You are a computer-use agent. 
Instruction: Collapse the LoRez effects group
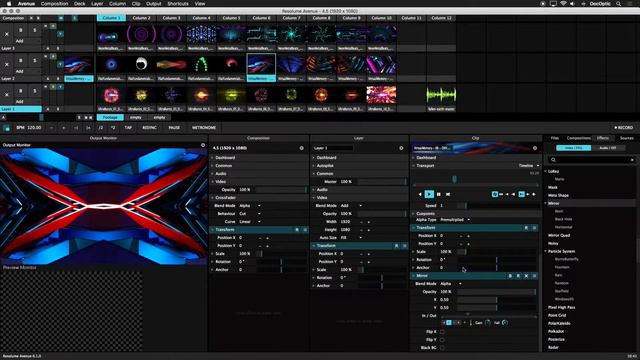point(546,171)
